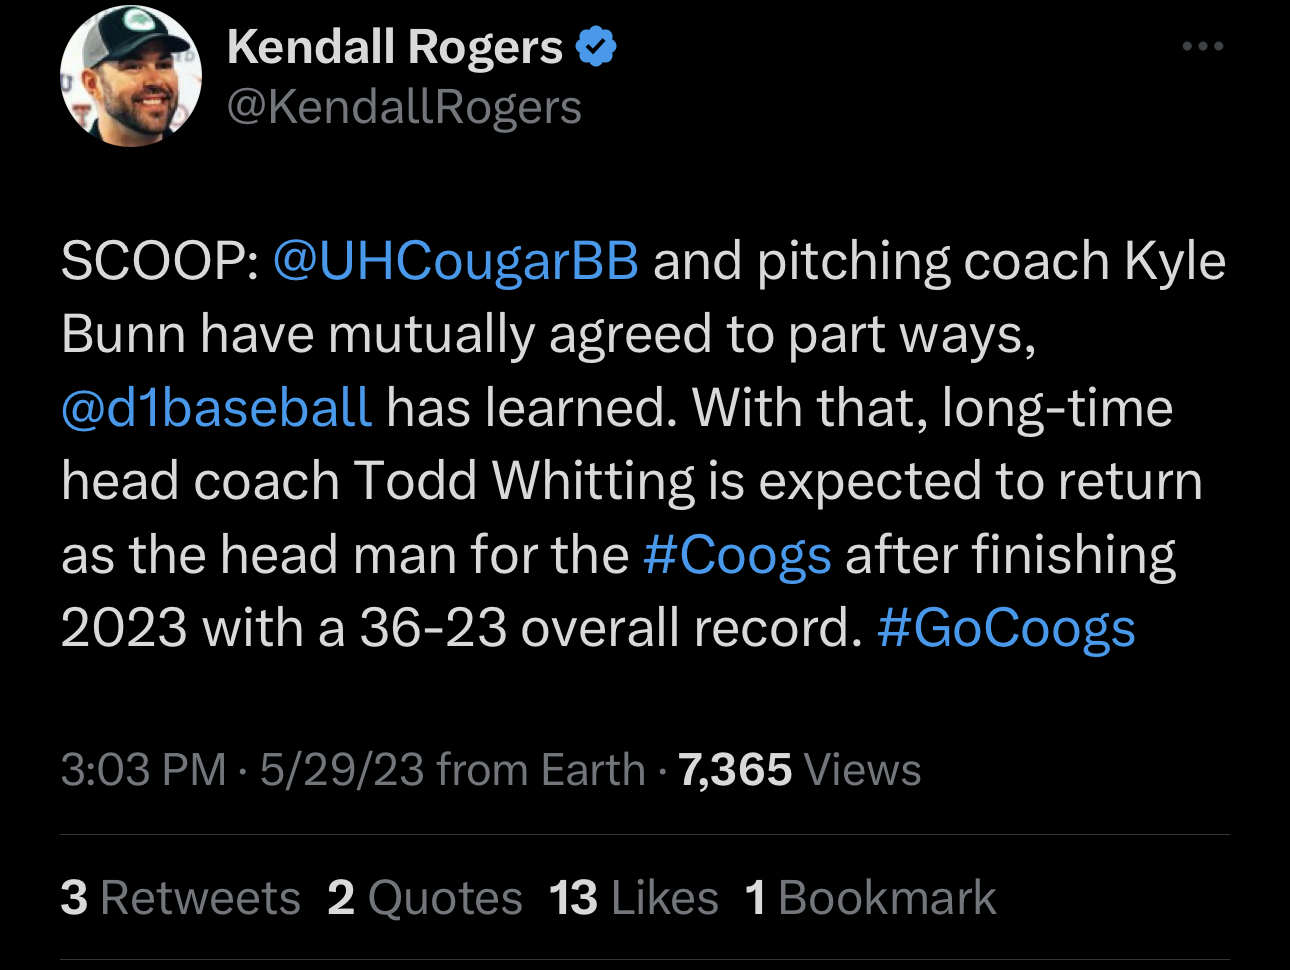Click the 'from Earth' location text
Screen dimensions: 1290x970
pyautogui.click(x=541, y=770)
